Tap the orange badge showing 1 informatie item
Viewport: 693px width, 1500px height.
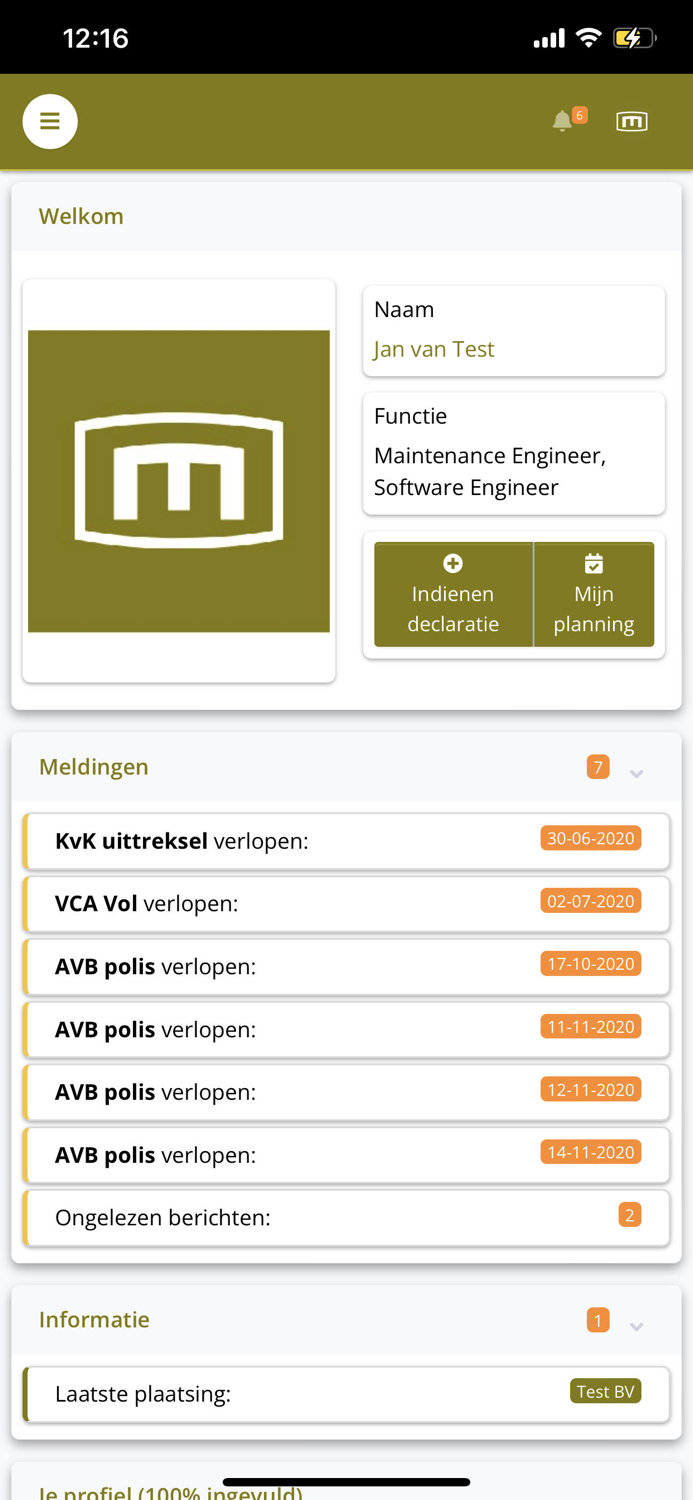coord(598,1319)
